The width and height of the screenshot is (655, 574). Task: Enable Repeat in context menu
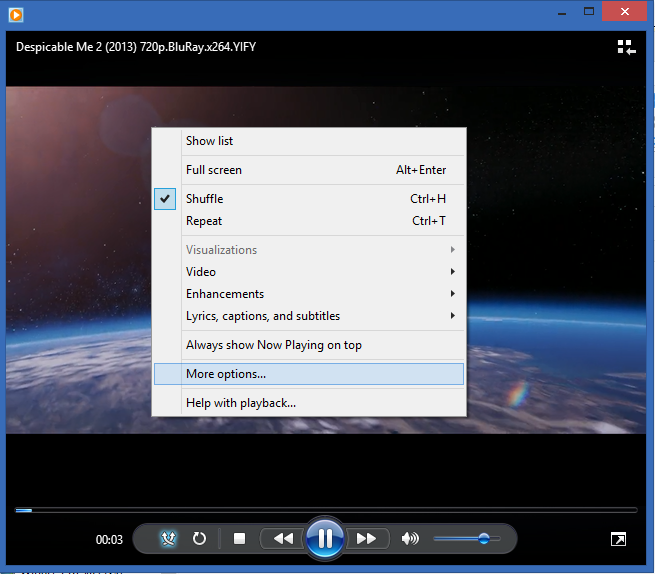tap(309, 221)
